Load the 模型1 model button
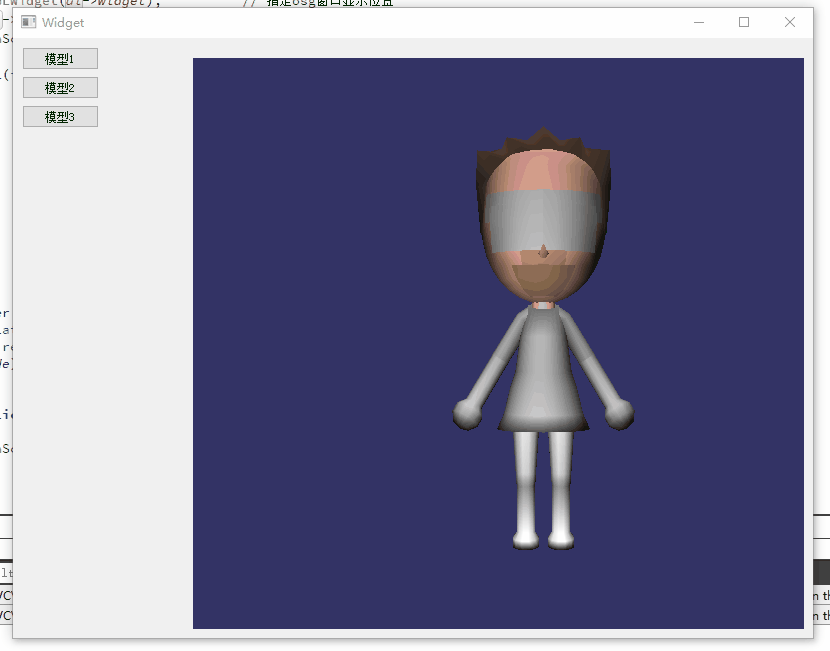The width and height of the screenshot is (830, 651). pyautogui.click(x=60, y=59)
